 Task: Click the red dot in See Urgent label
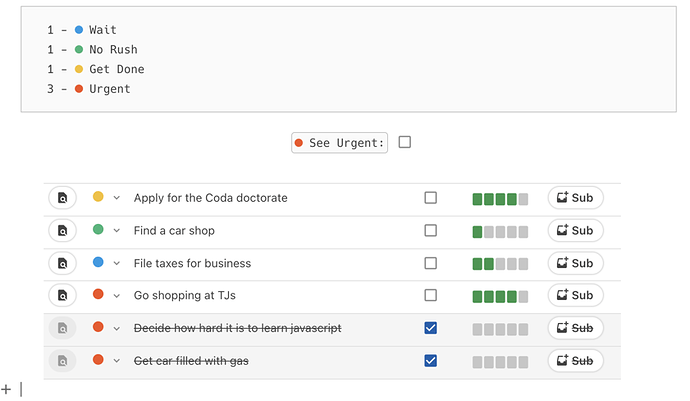pyautogui.click(x=298, y=143)
